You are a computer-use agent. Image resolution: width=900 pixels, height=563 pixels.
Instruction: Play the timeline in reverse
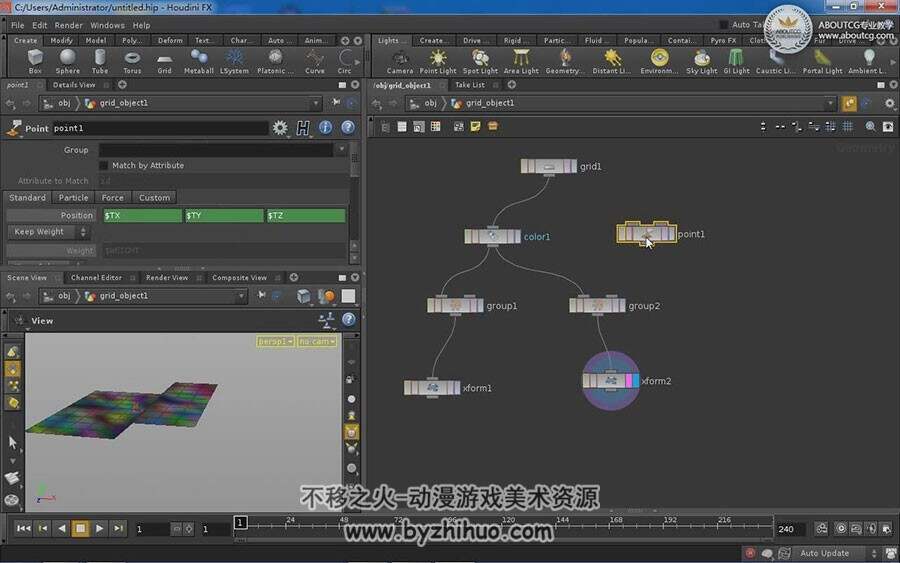tap(61, 528)
